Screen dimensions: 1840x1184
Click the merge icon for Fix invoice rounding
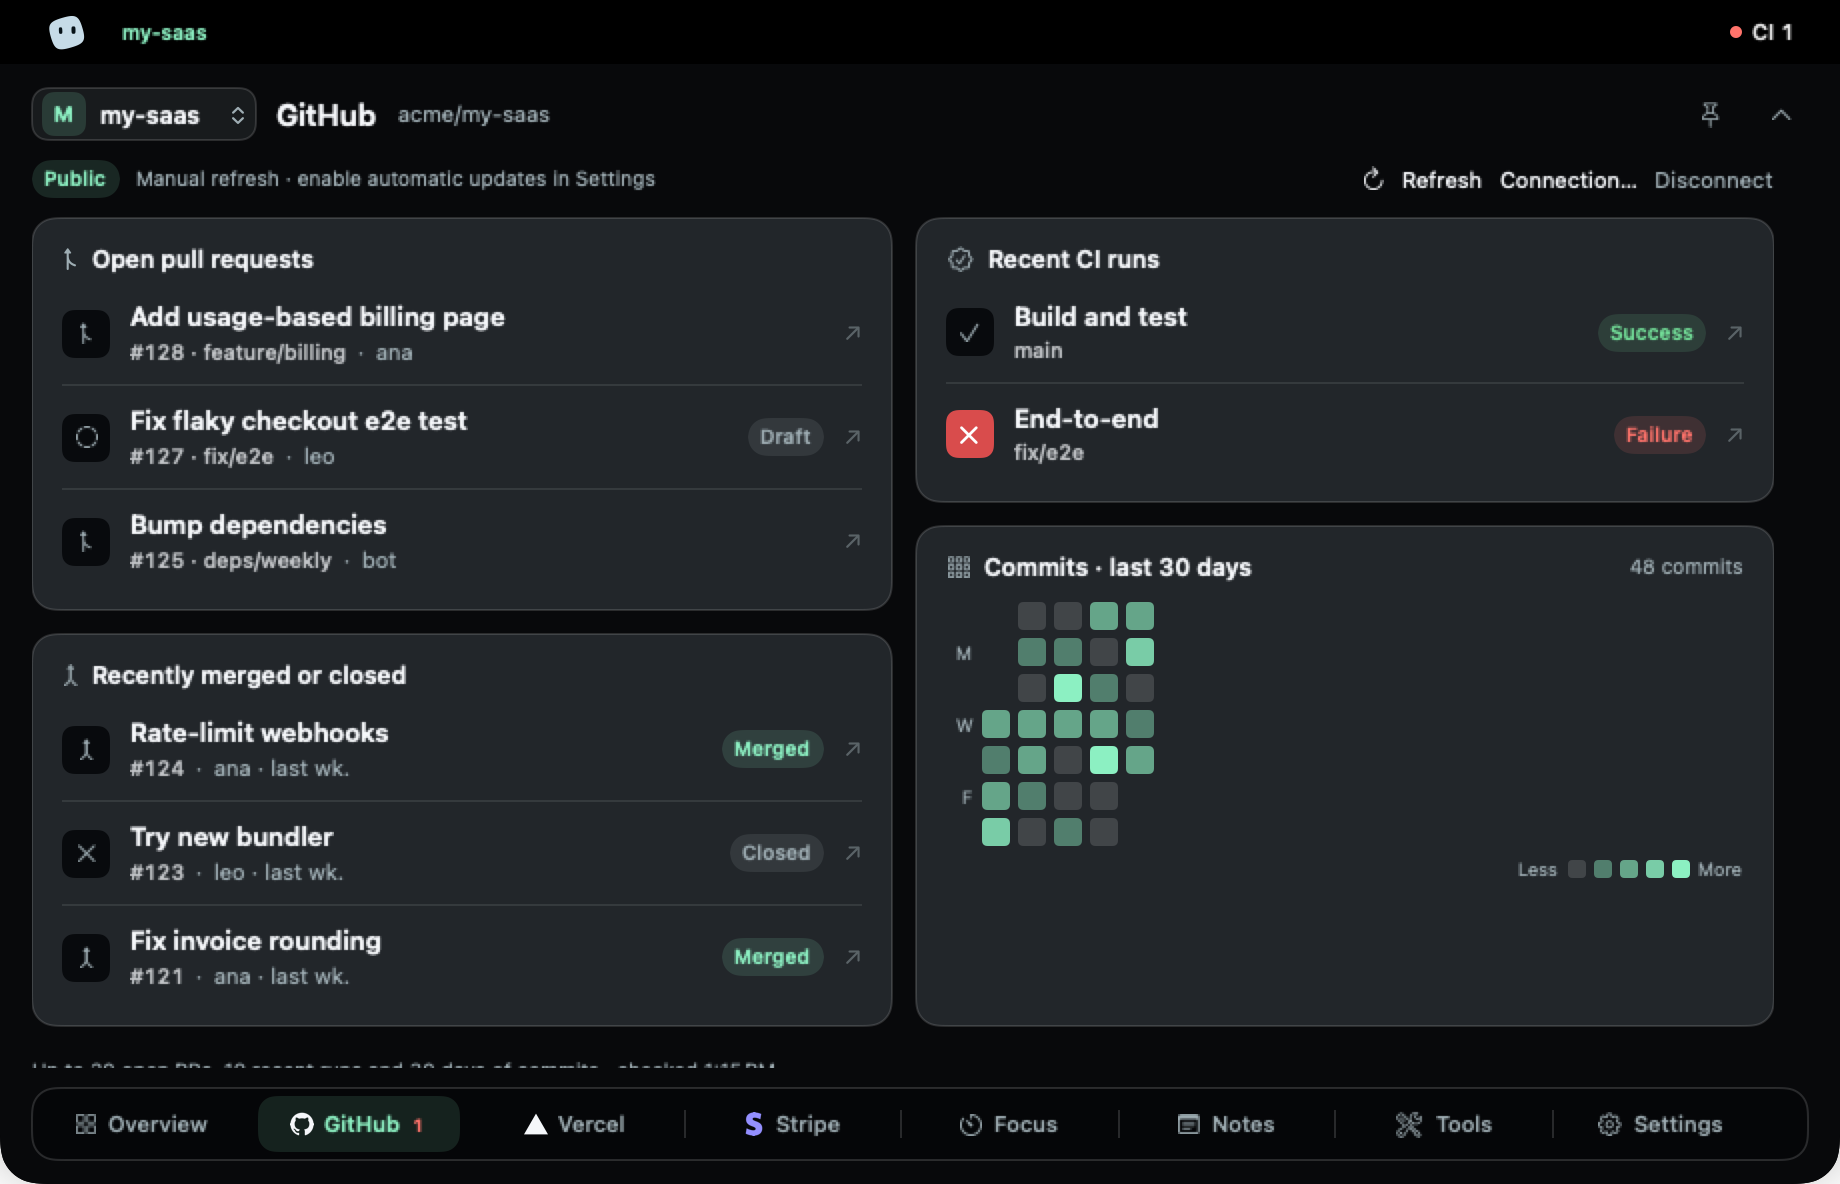86,957
